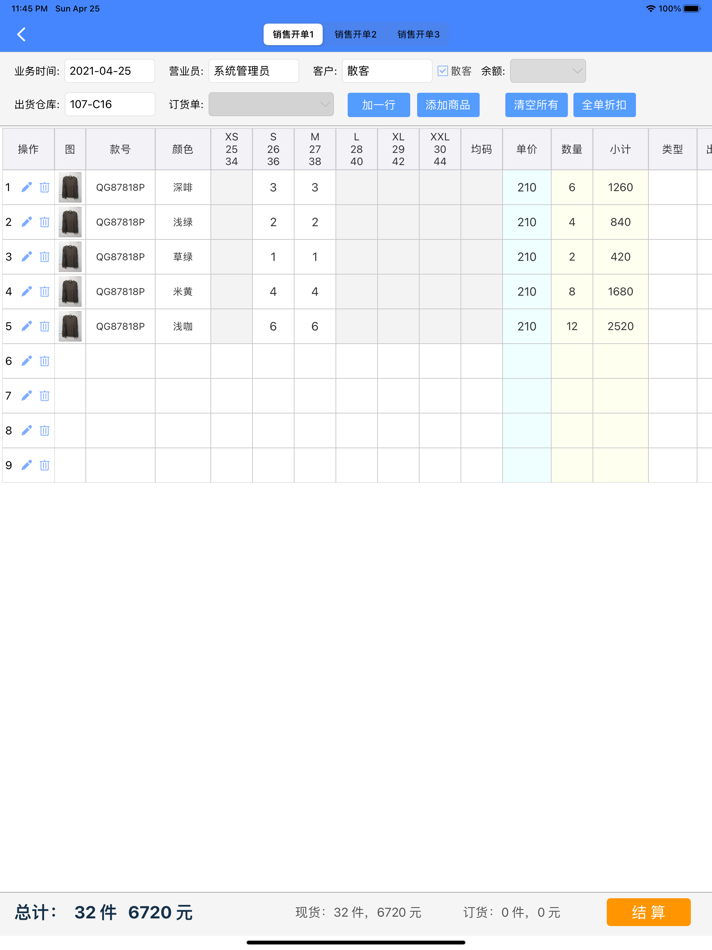The height and width of the screenshot is (950, 712).
Task: Open product image for 深啡 row
Action: point(70,187)
